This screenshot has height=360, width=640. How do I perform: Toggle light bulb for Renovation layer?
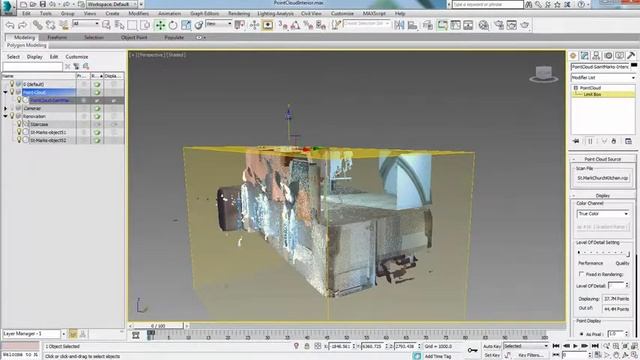[x=12, y=116]
